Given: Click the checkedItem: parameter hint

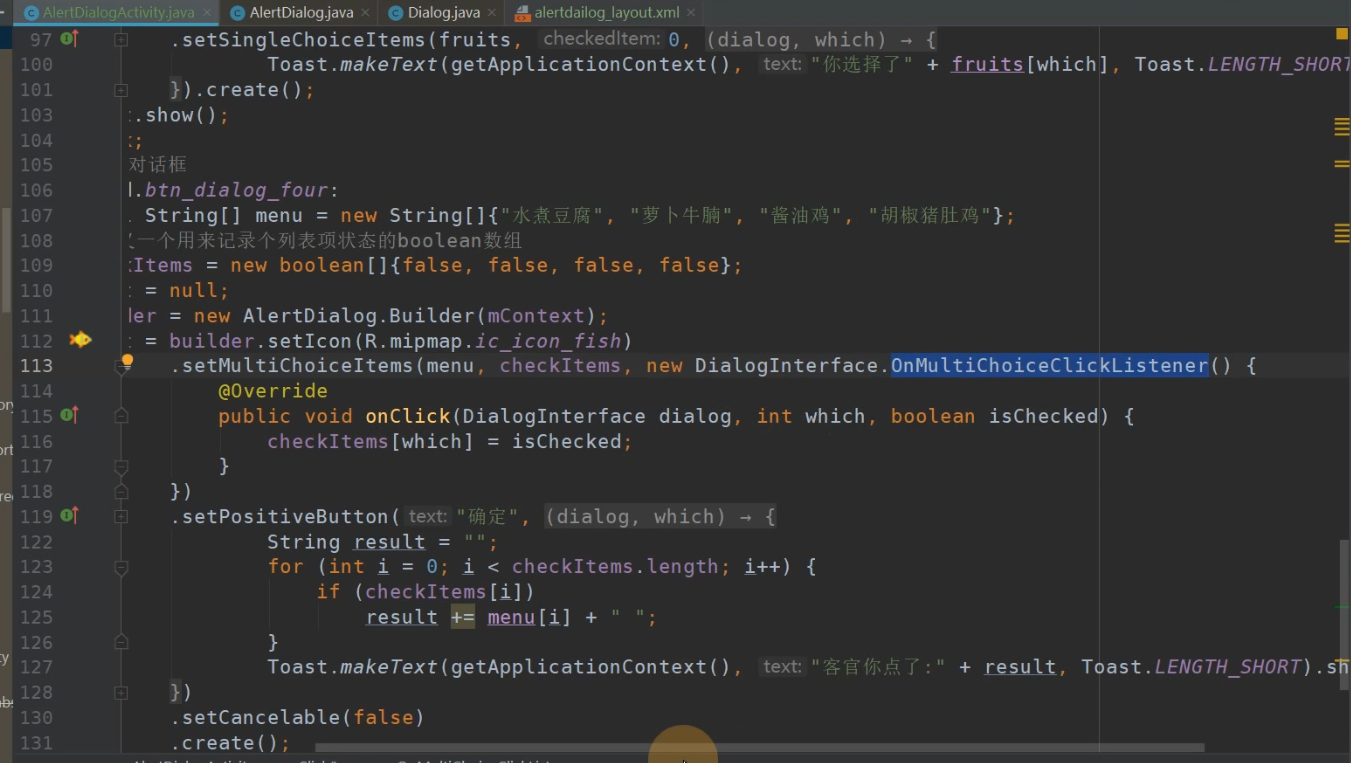Looking at the screenshot, I should 602,39.
